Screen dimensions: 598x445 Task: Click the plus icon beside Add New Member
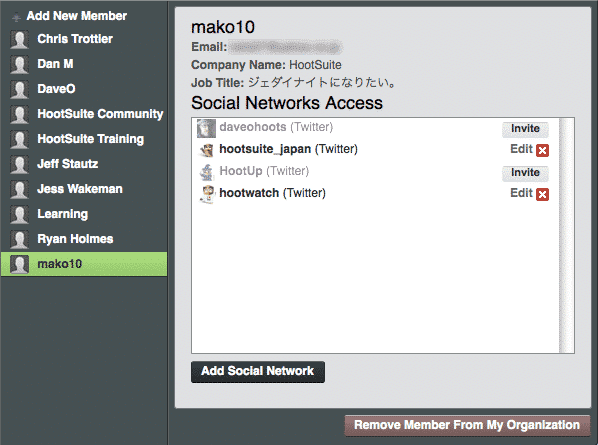coord(16,17)
